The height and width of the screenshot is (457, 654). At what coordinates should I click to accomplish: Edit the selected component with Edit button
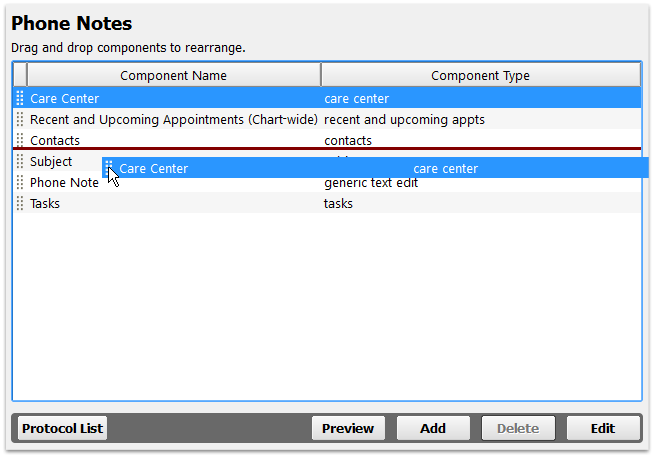click(603, 428)
